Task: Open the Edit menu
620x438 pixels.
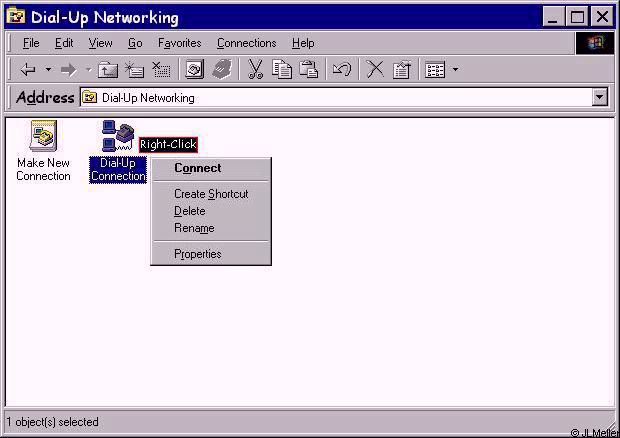Action: [x=64, y=43]
